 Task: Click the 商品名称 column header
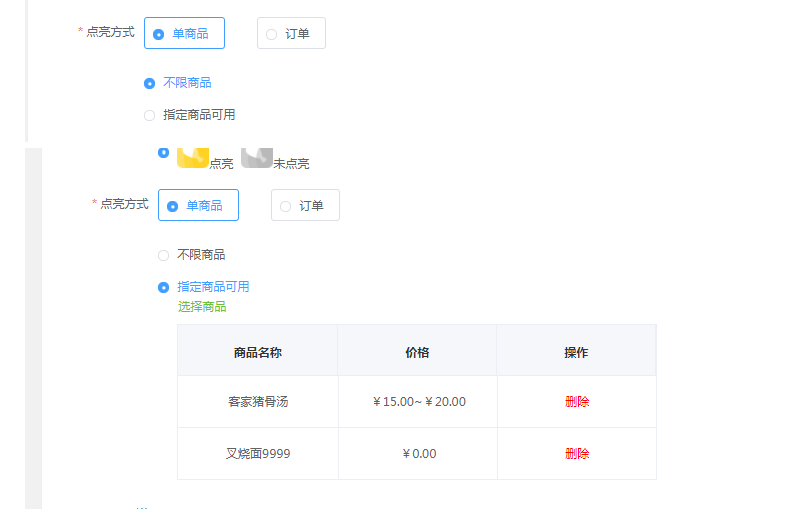pos(258,352)
